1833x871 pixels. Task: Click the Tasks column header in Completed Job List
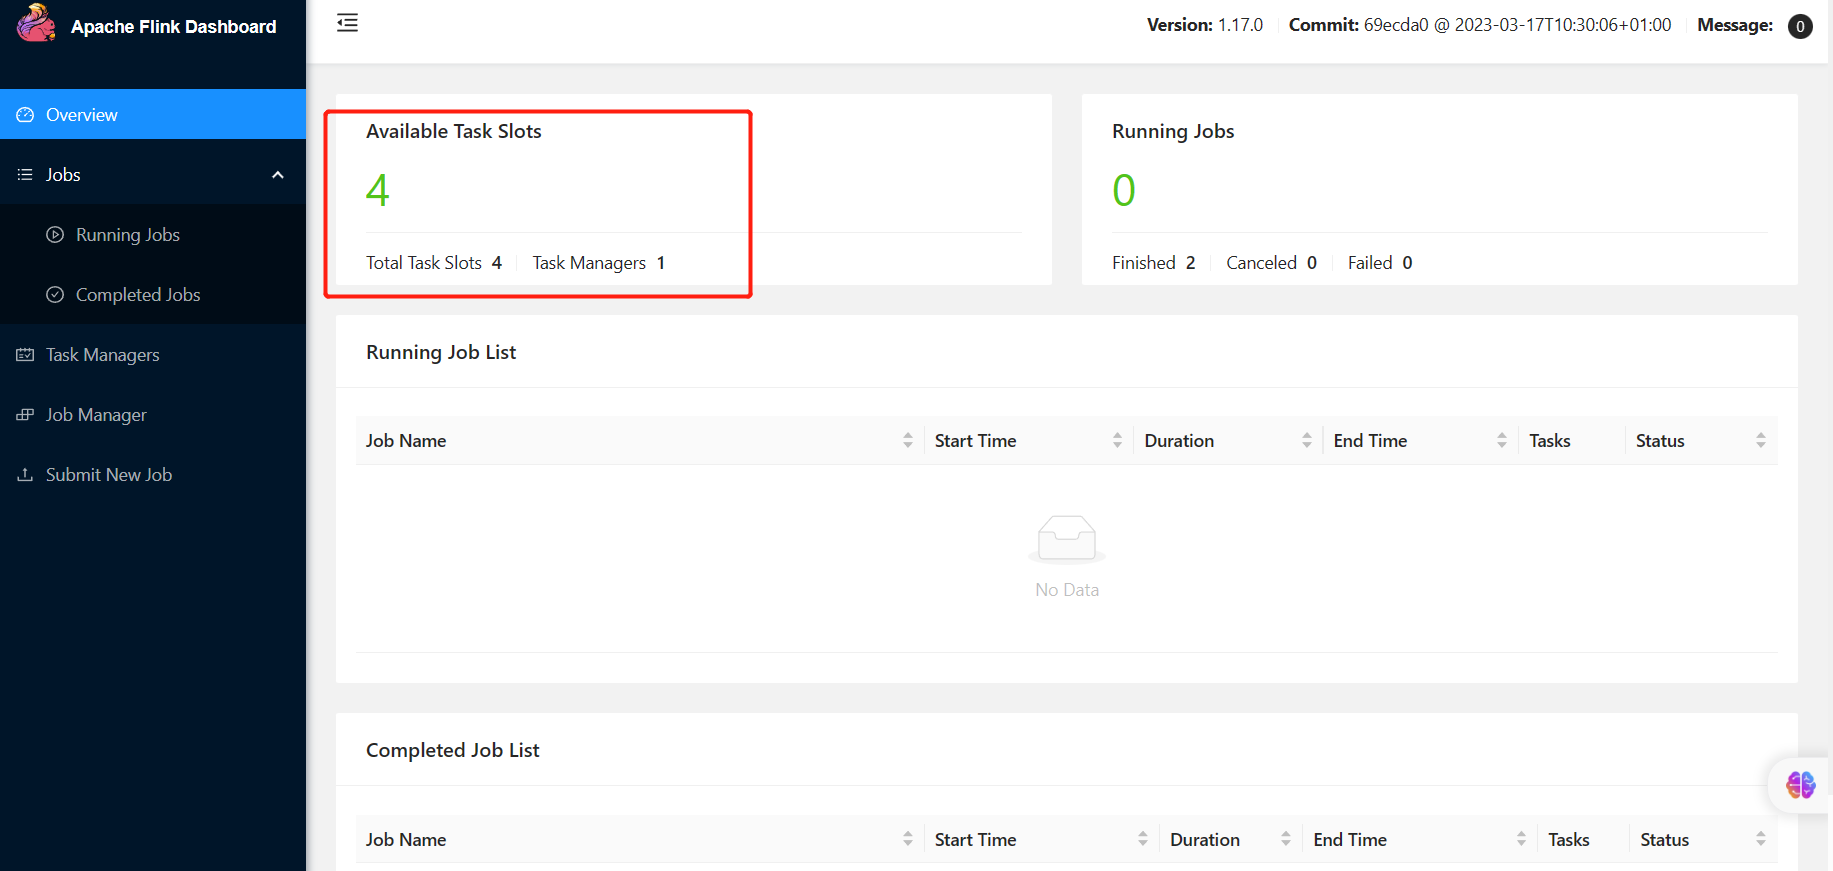pyautogui.click(x=1568, y=840)
